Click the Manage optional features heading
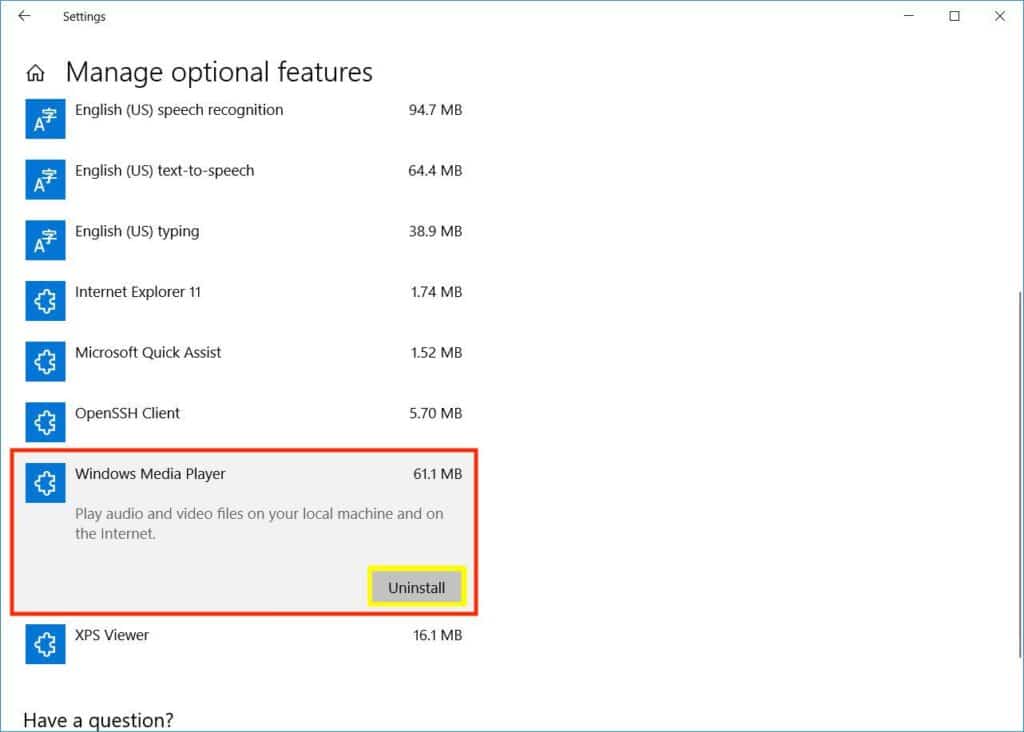The image size is (1024, 732). 219,72
